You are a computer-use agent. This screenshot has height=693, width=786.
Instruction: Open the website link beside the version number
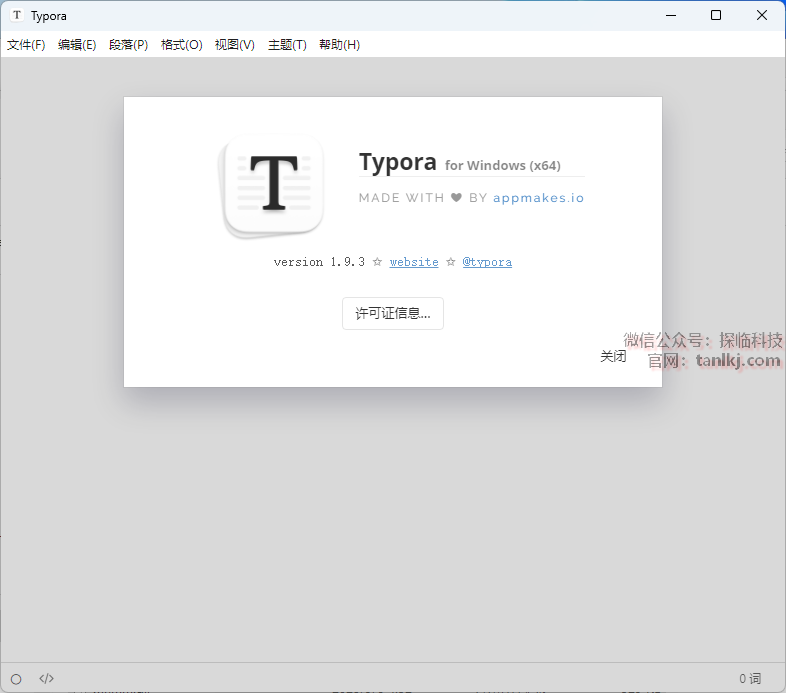(414, 262)
